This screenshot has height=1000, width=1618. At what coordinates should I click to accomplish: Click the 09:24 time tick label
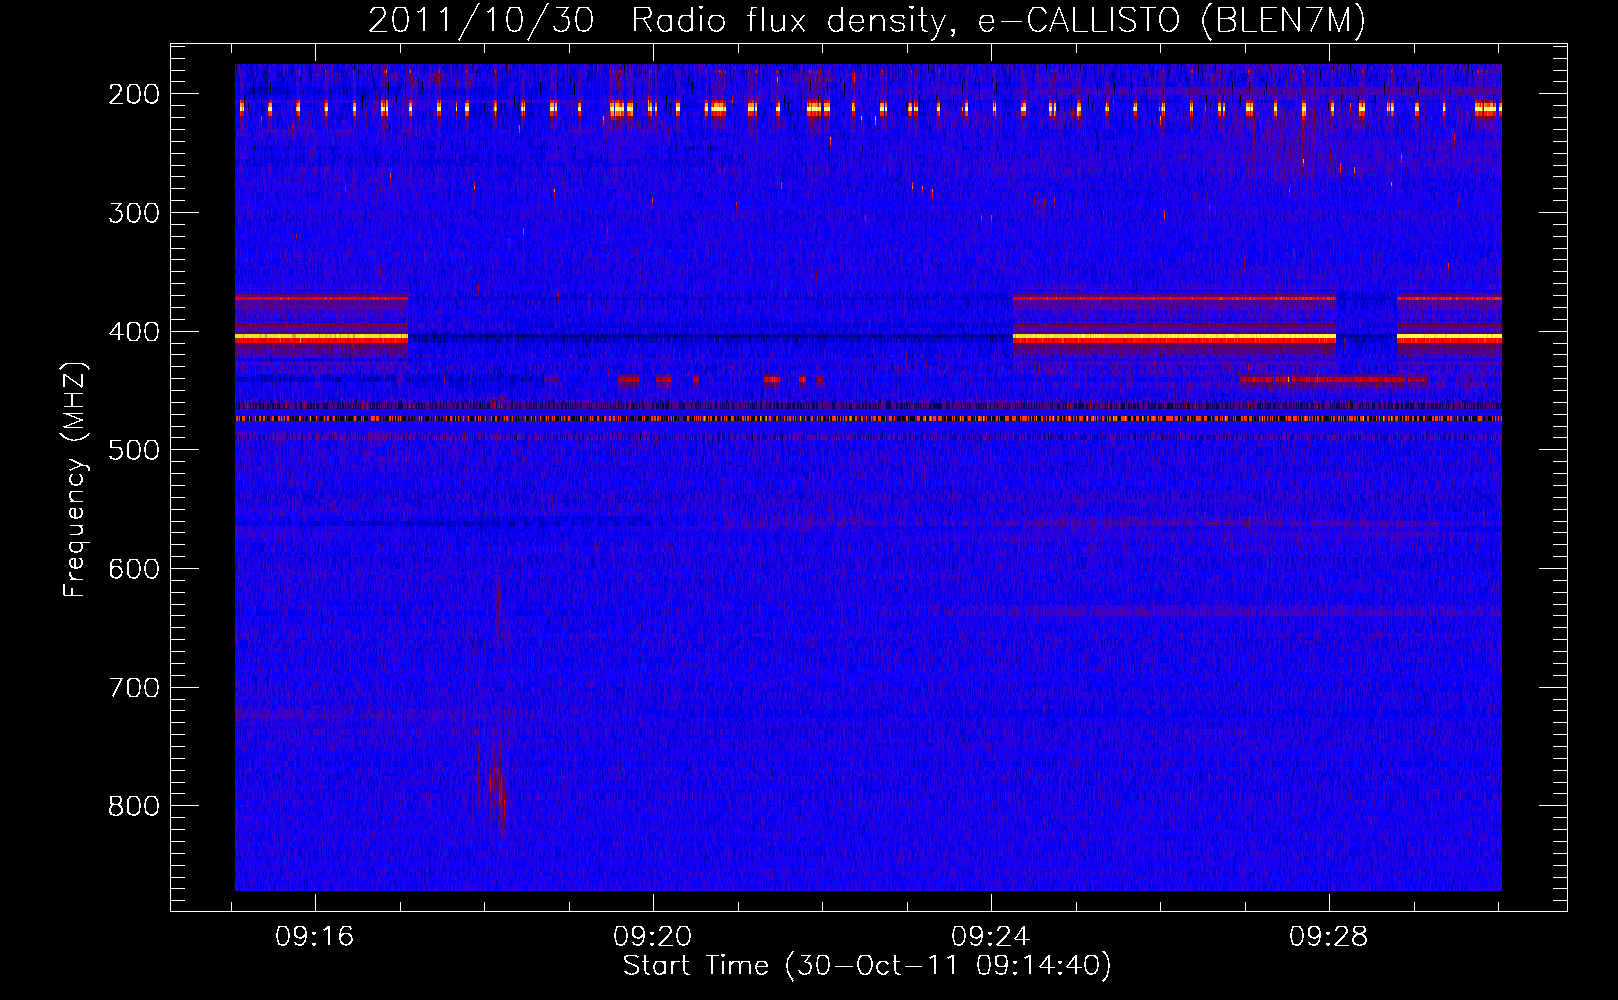coord(991,937)
